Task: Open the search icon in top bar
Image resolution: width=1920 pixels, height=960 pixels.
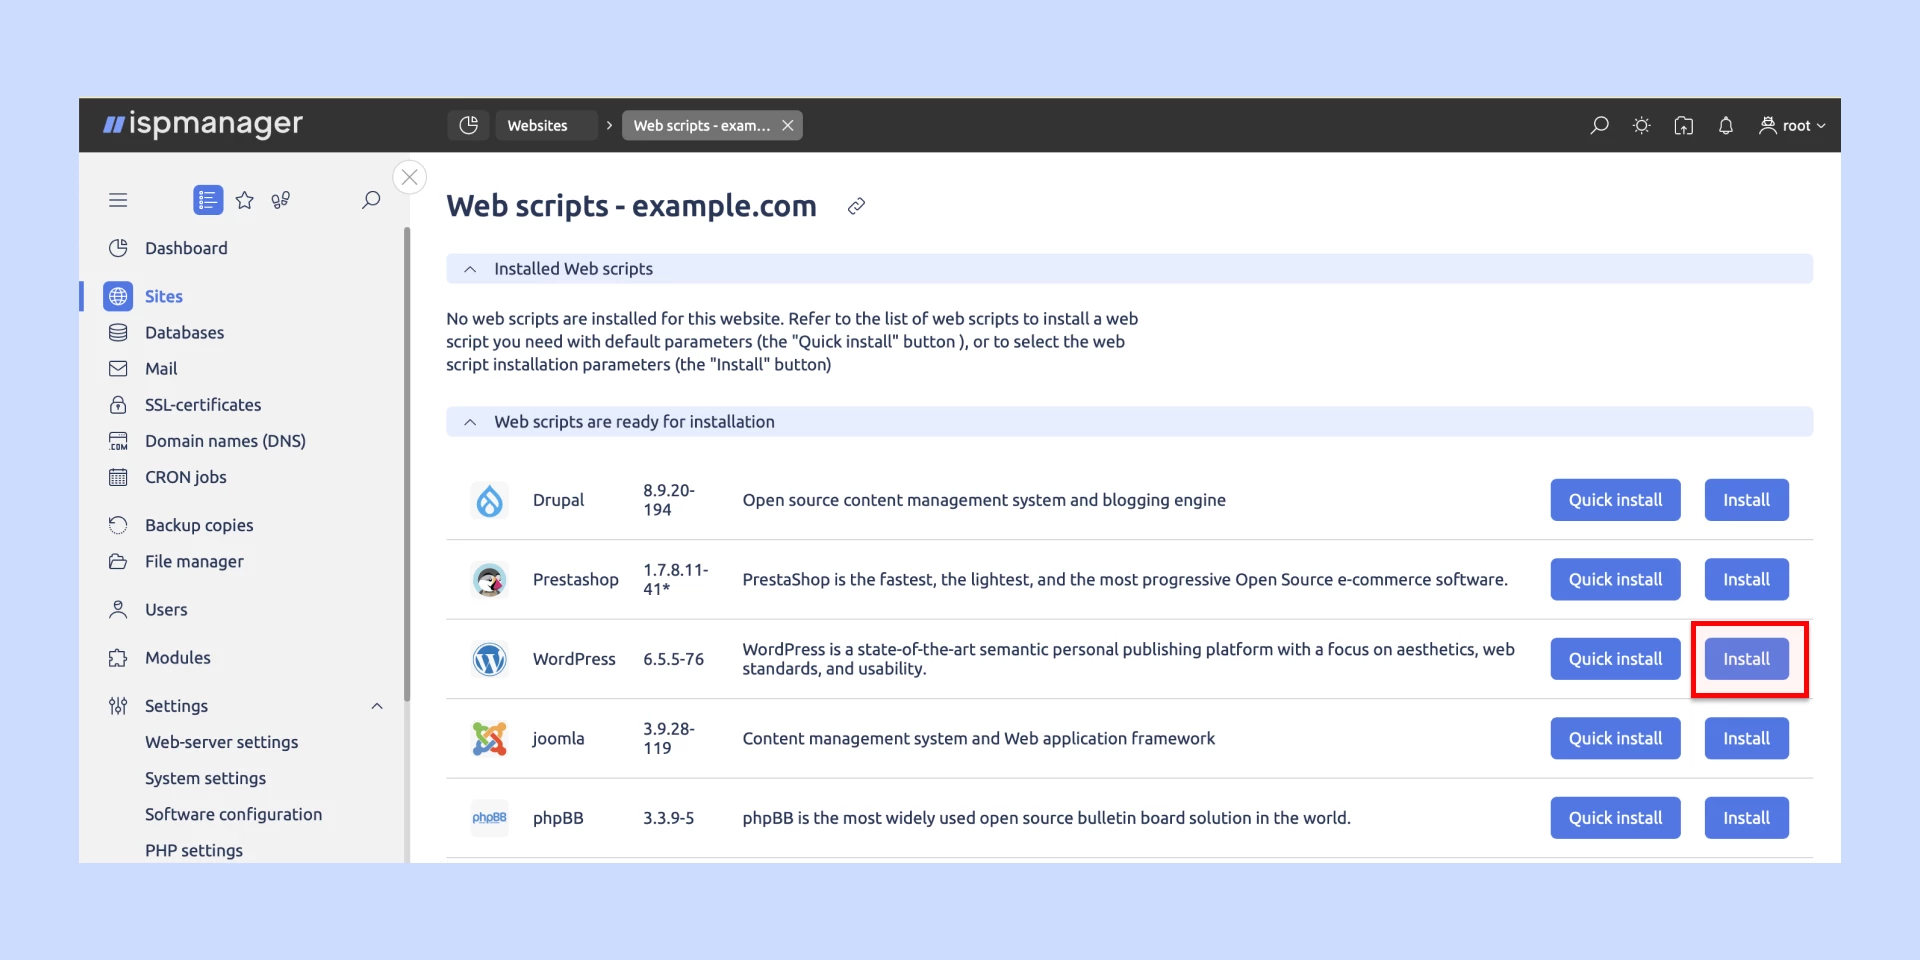Action: [1599, 125]
